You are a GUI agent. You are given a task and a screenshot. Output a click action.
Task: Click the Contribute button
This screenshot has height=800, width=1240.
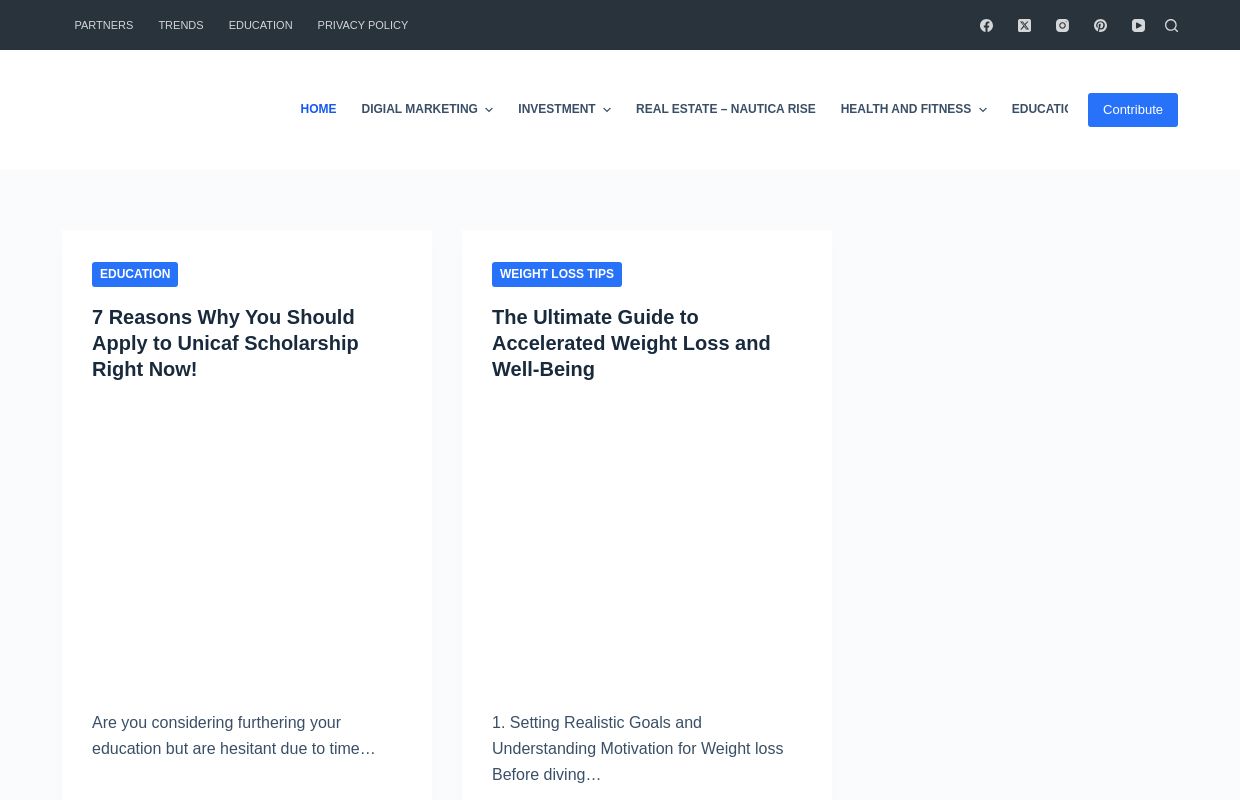pos(1132,110)
